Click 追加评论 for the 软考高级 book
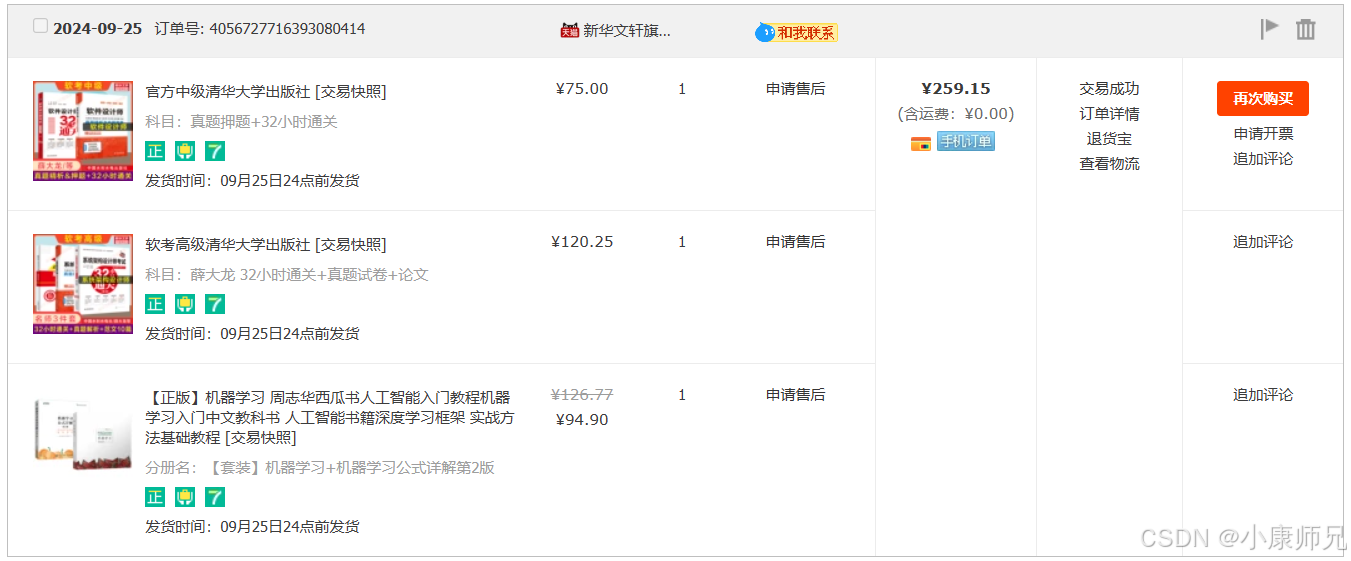Screen dimensions: 1351x561 coord(1263,242)
